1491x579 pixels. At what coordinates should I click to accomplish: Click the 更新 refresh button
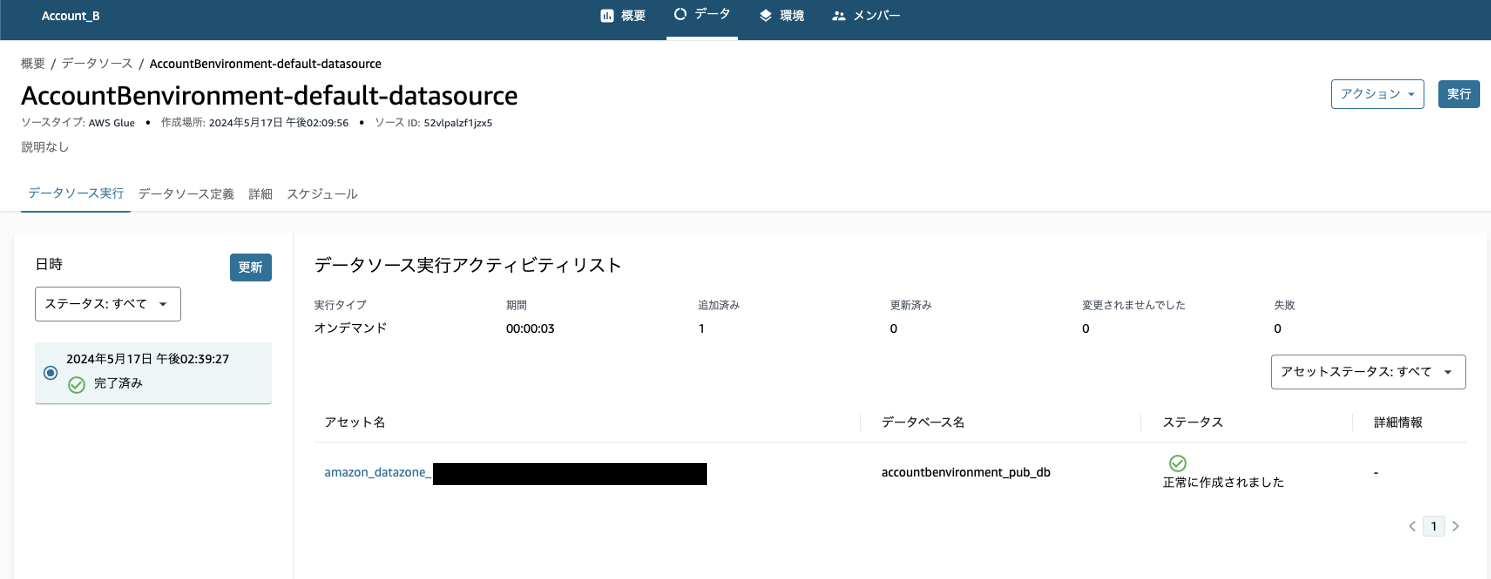point(250,268)
